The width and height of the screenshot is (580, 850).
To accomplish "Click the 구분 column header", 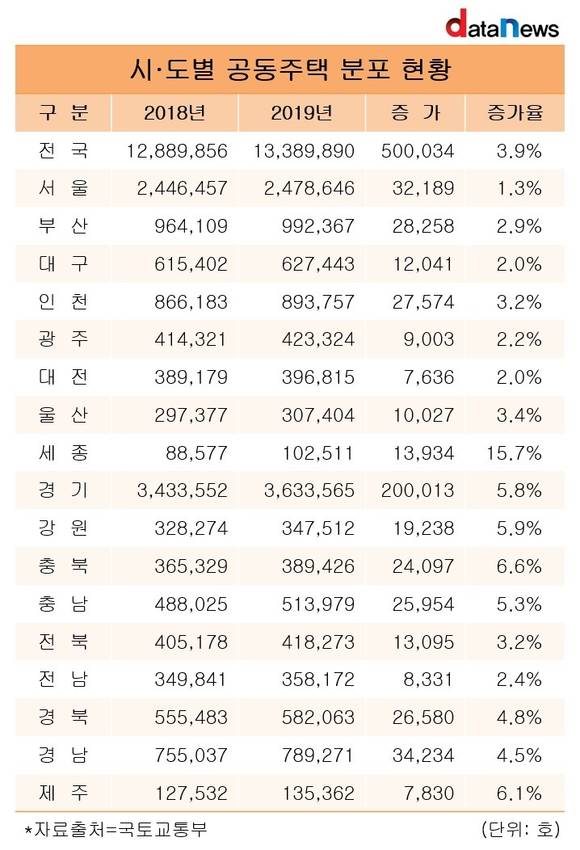I will (63, 113).
